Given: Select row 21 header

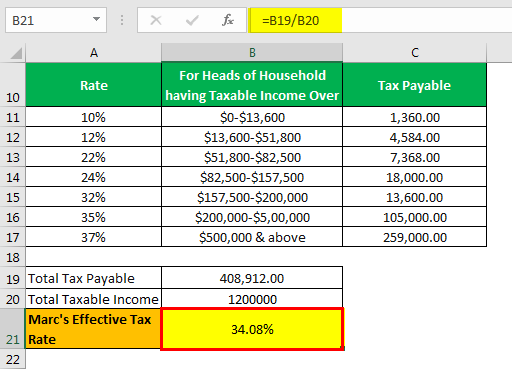Looking at the screenshot, I should tap(13, 329).
